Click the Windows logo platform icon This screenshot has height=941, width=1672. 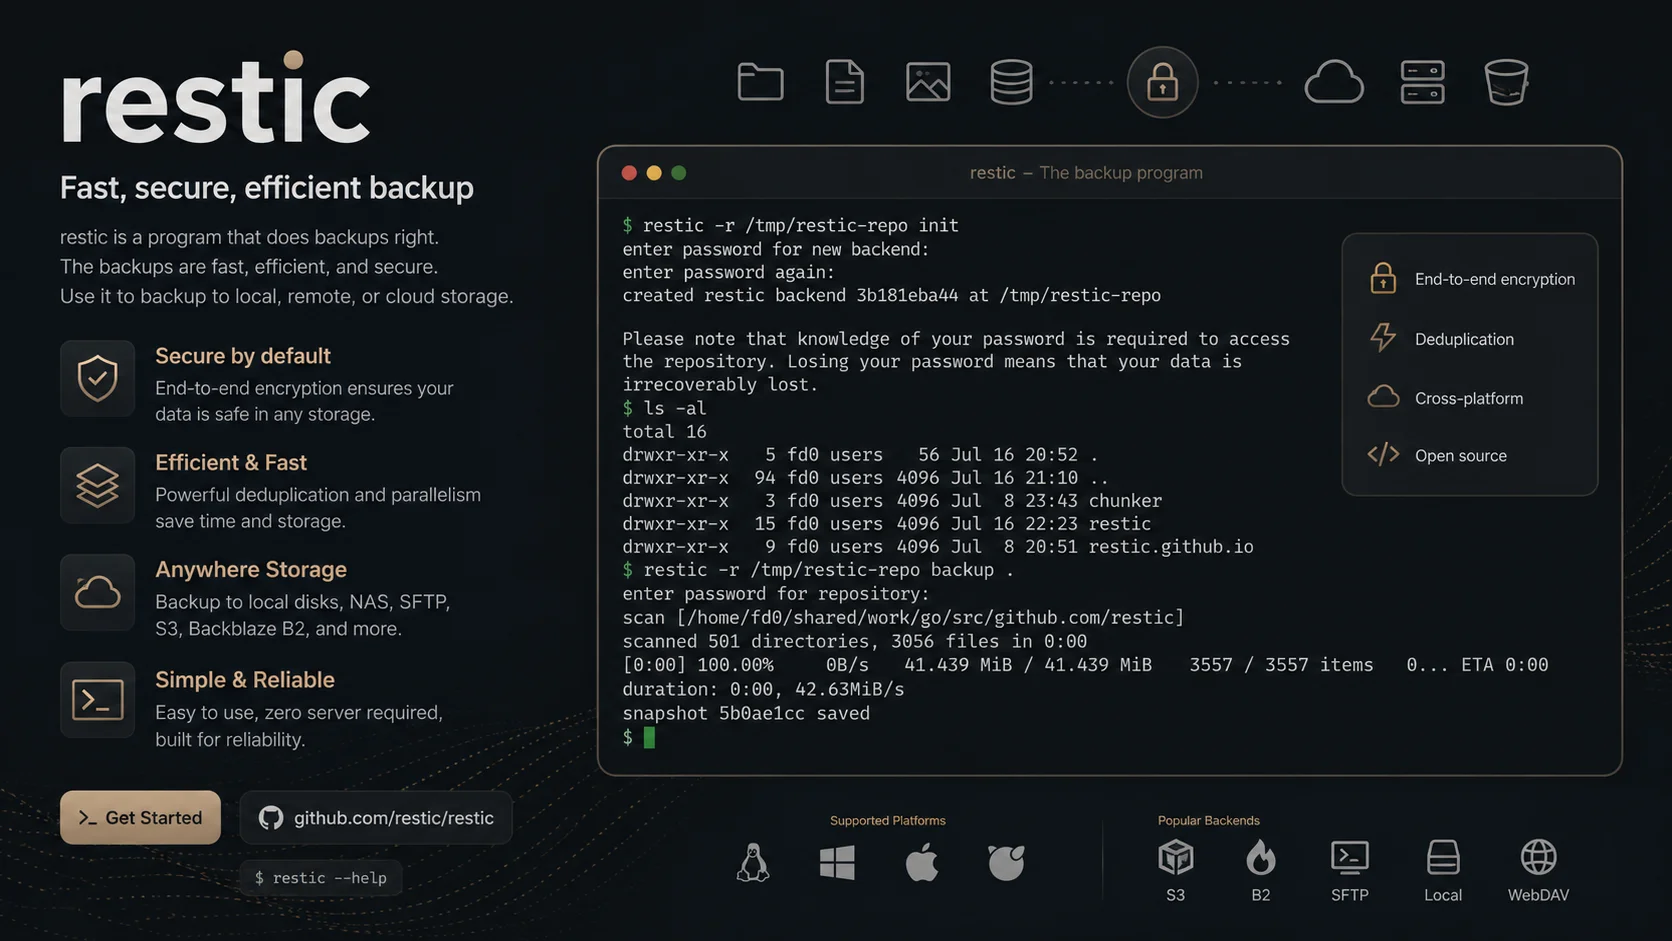(x=837, y=862)
